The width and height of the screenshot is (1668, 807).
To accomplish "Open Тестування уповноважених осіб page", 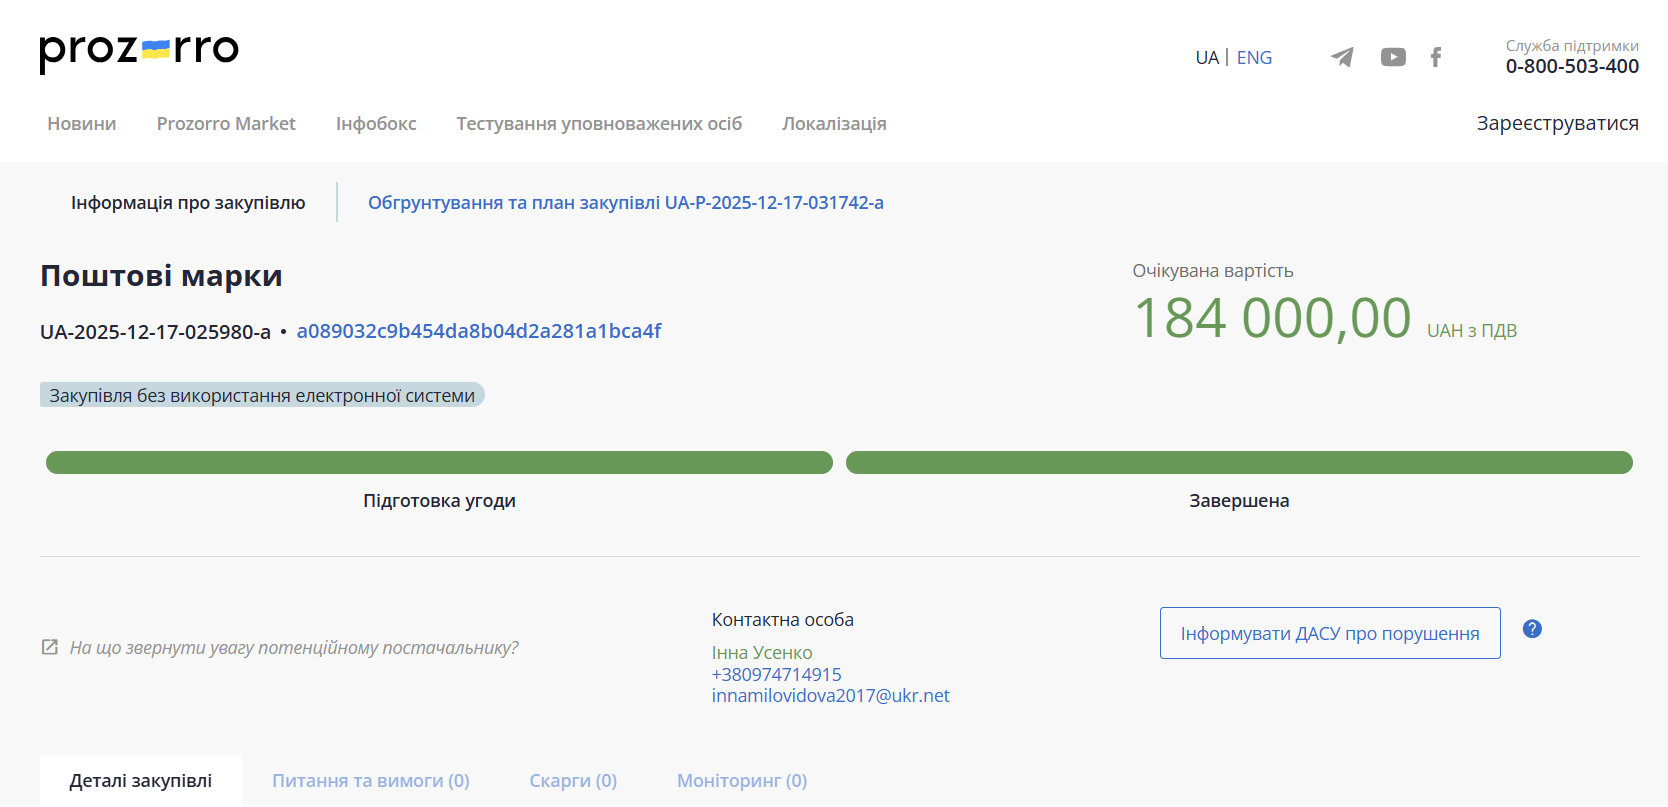I will [x=599, y=124].
